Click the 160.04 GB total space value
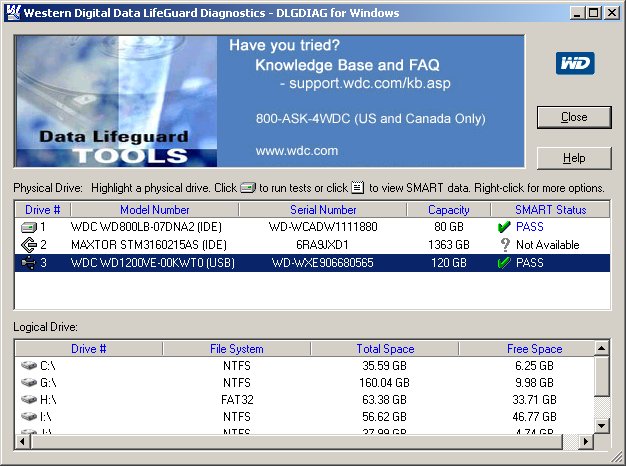The height and width of the screenshot is (466, 626). coord(384,383)
